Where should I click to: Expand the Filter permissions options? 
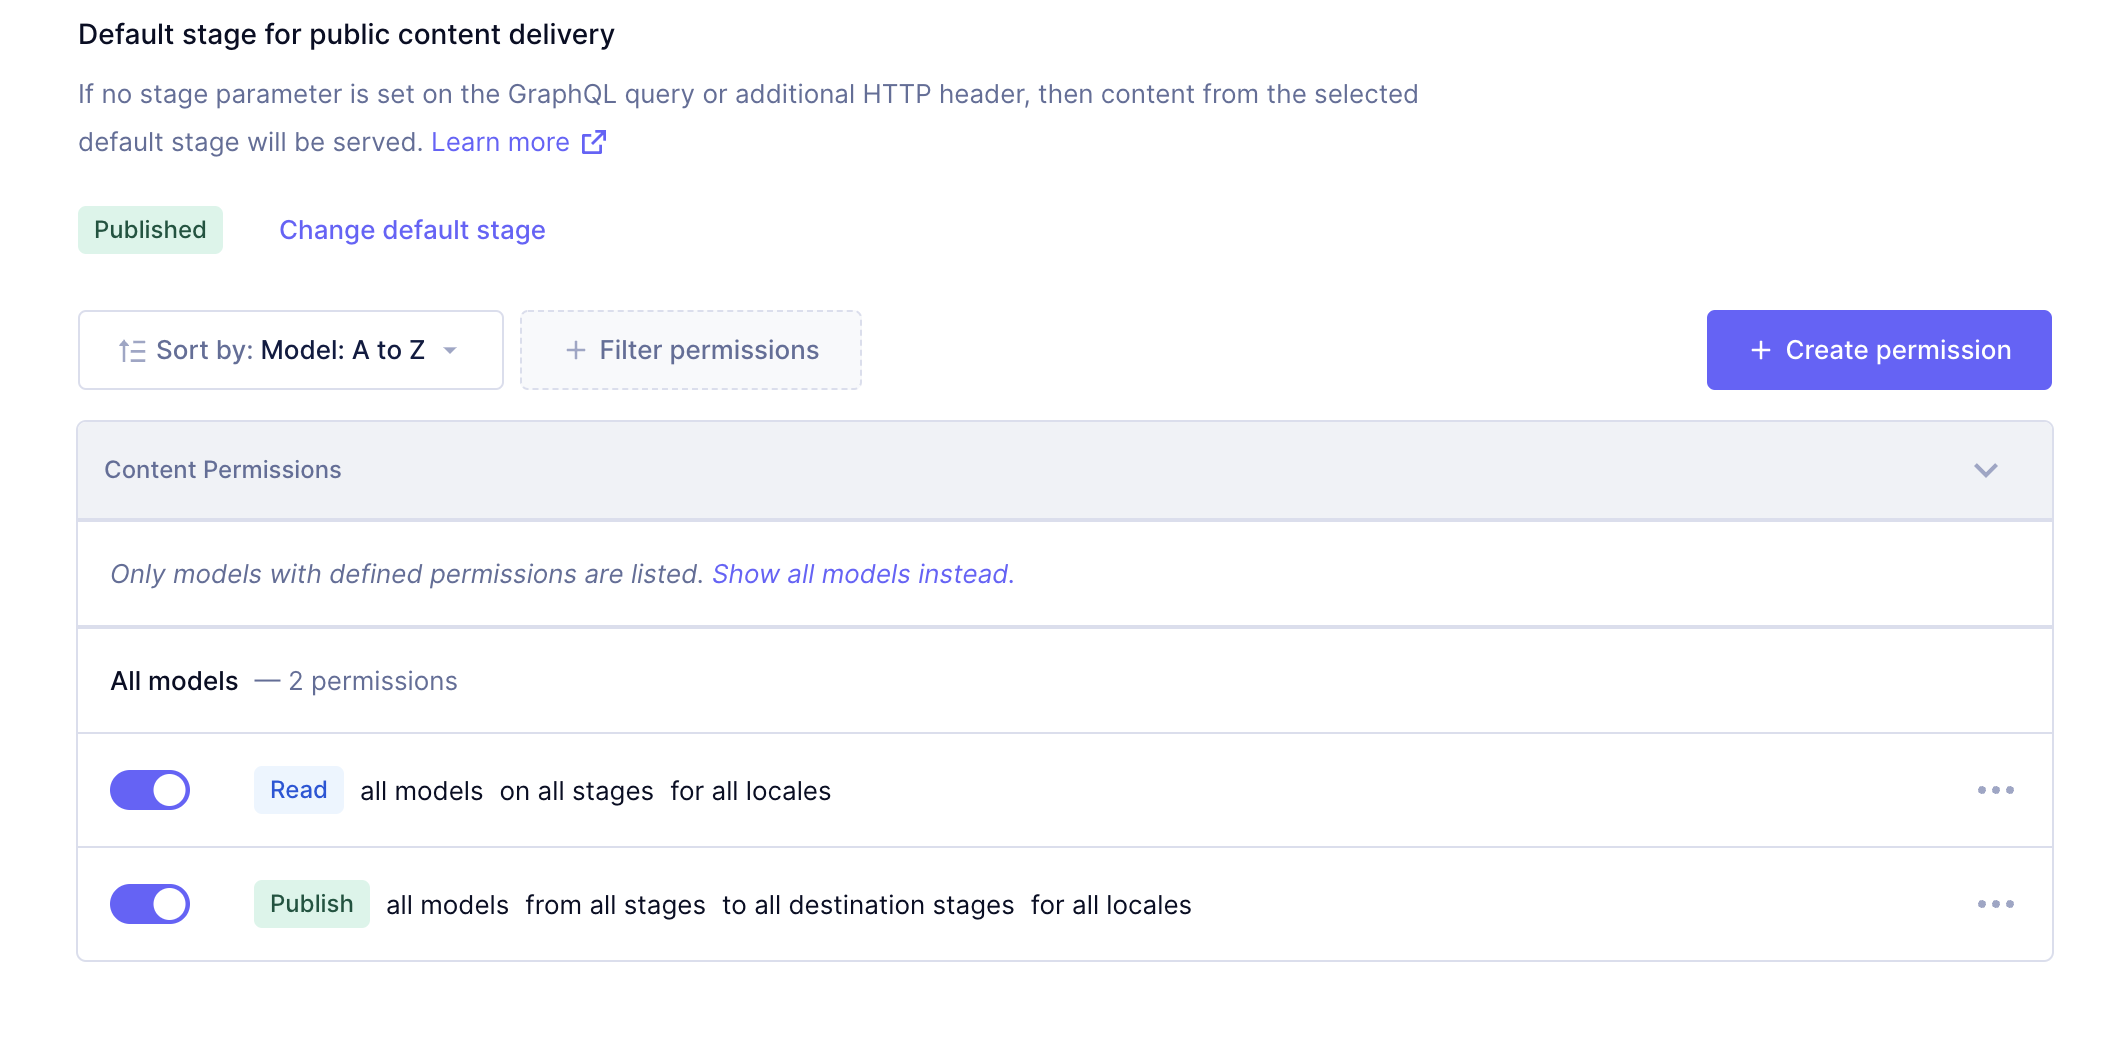(x=690, y=350)
